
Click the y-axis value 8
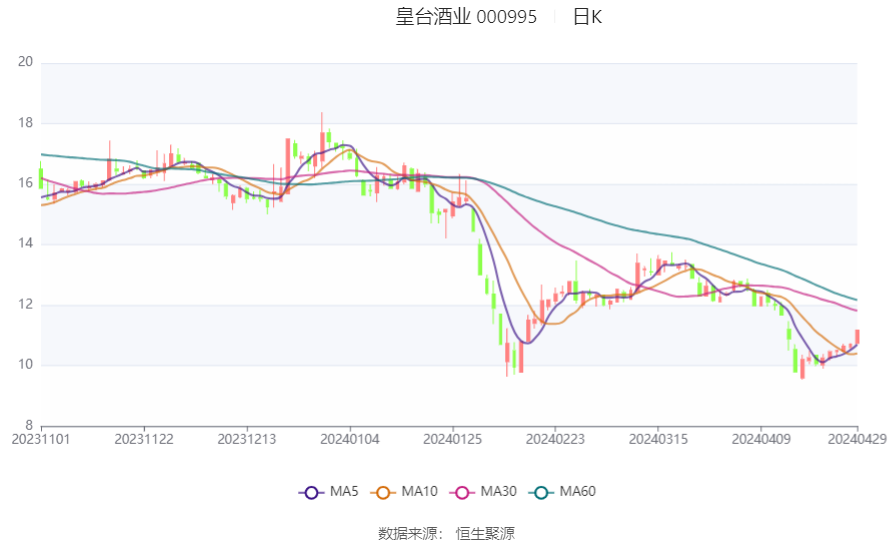pyautogui.click(x=29, y=425)
